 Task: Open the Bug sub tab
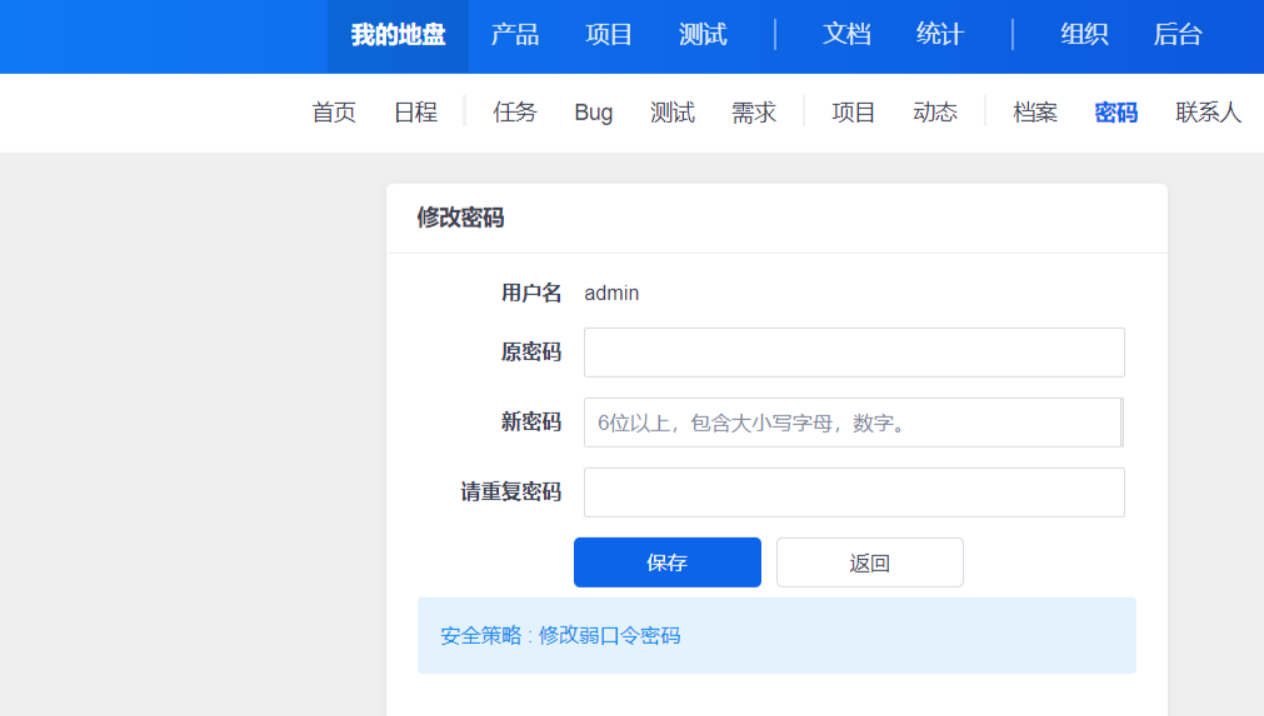pos(594,113)
